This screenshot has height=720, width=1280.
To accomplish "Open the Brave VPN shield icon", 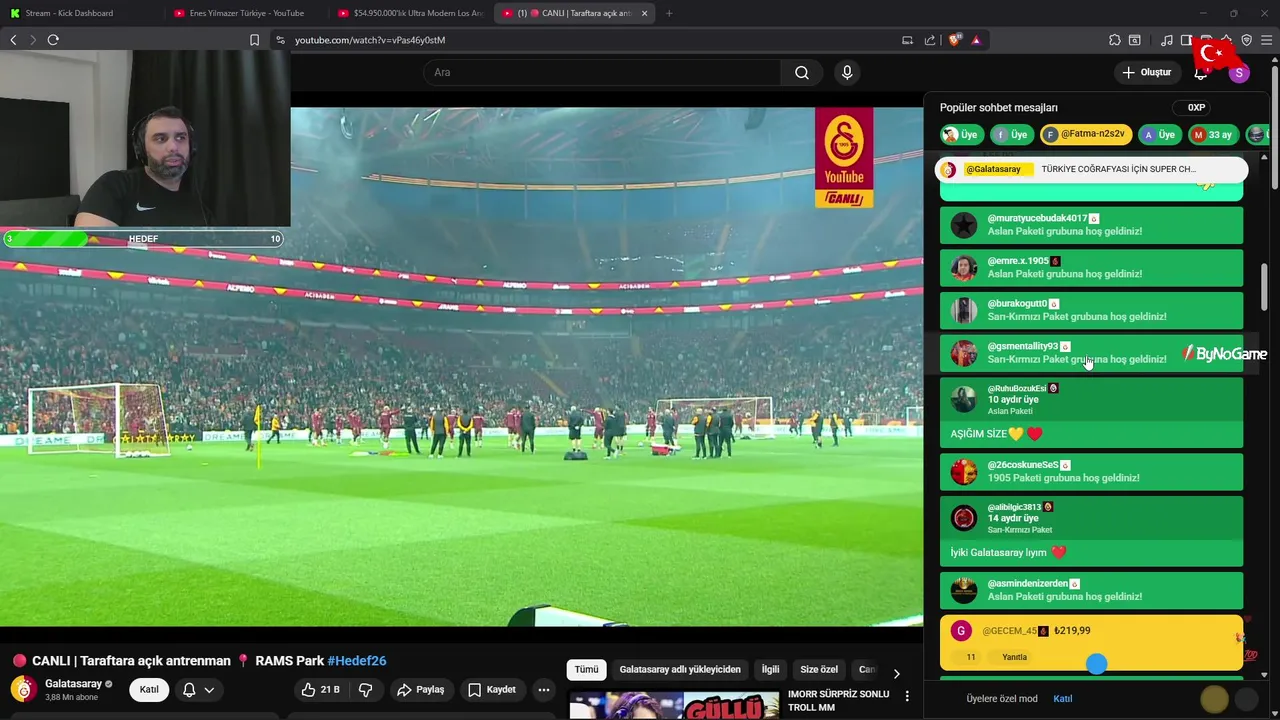I will coord(1246,40).
